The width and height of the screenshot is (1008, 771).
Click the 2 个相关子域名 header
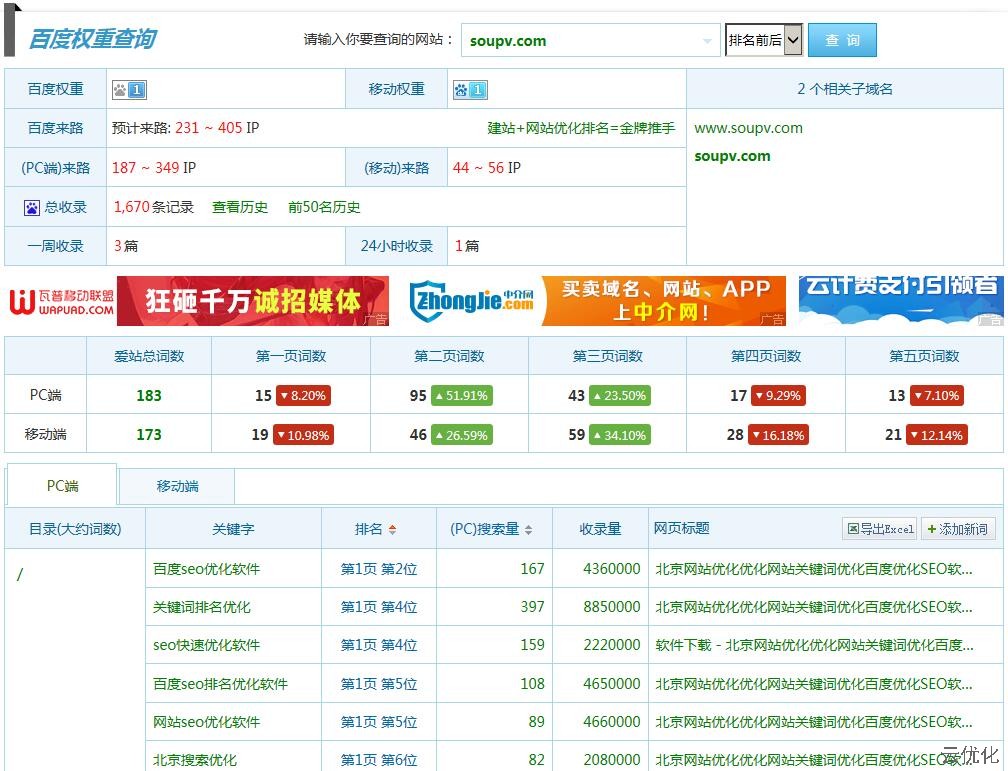[x=845, y=89]
